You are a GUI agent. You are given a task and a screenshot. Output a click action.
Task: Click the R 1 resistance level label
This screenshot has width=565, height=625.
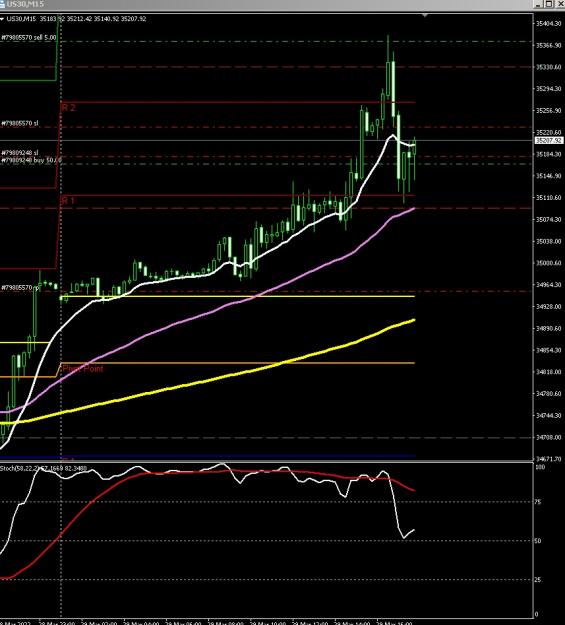coord(68,200)
